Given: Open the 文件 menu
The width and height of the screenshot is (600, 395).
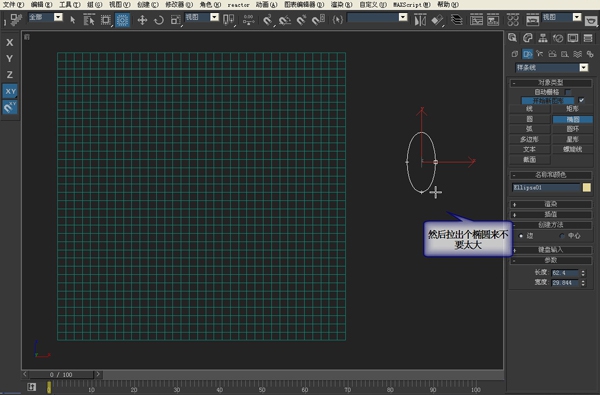Looking at the screenshot, I should [x=13, y=5].
